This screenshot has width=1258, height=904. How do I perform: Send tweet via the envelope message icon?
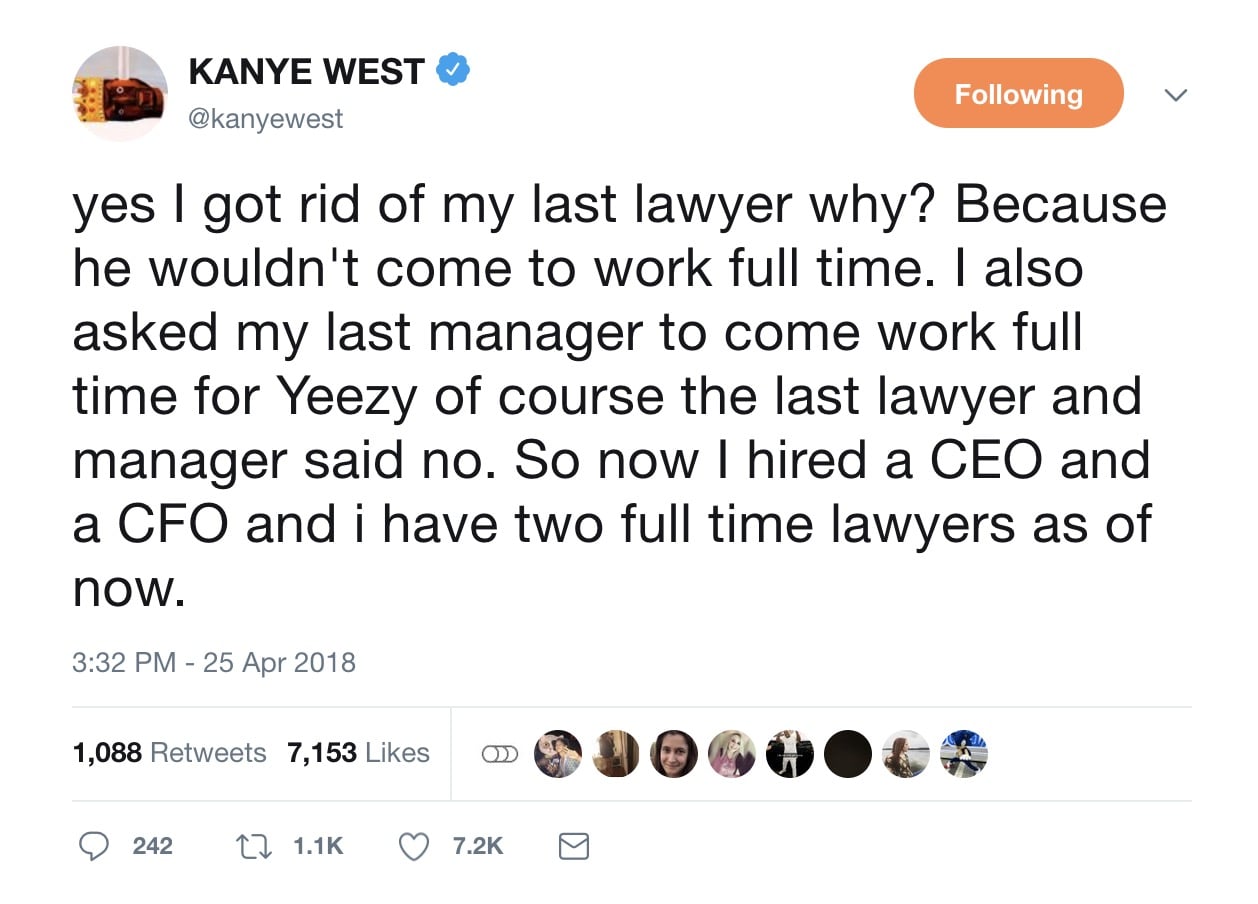pos(573,847)
